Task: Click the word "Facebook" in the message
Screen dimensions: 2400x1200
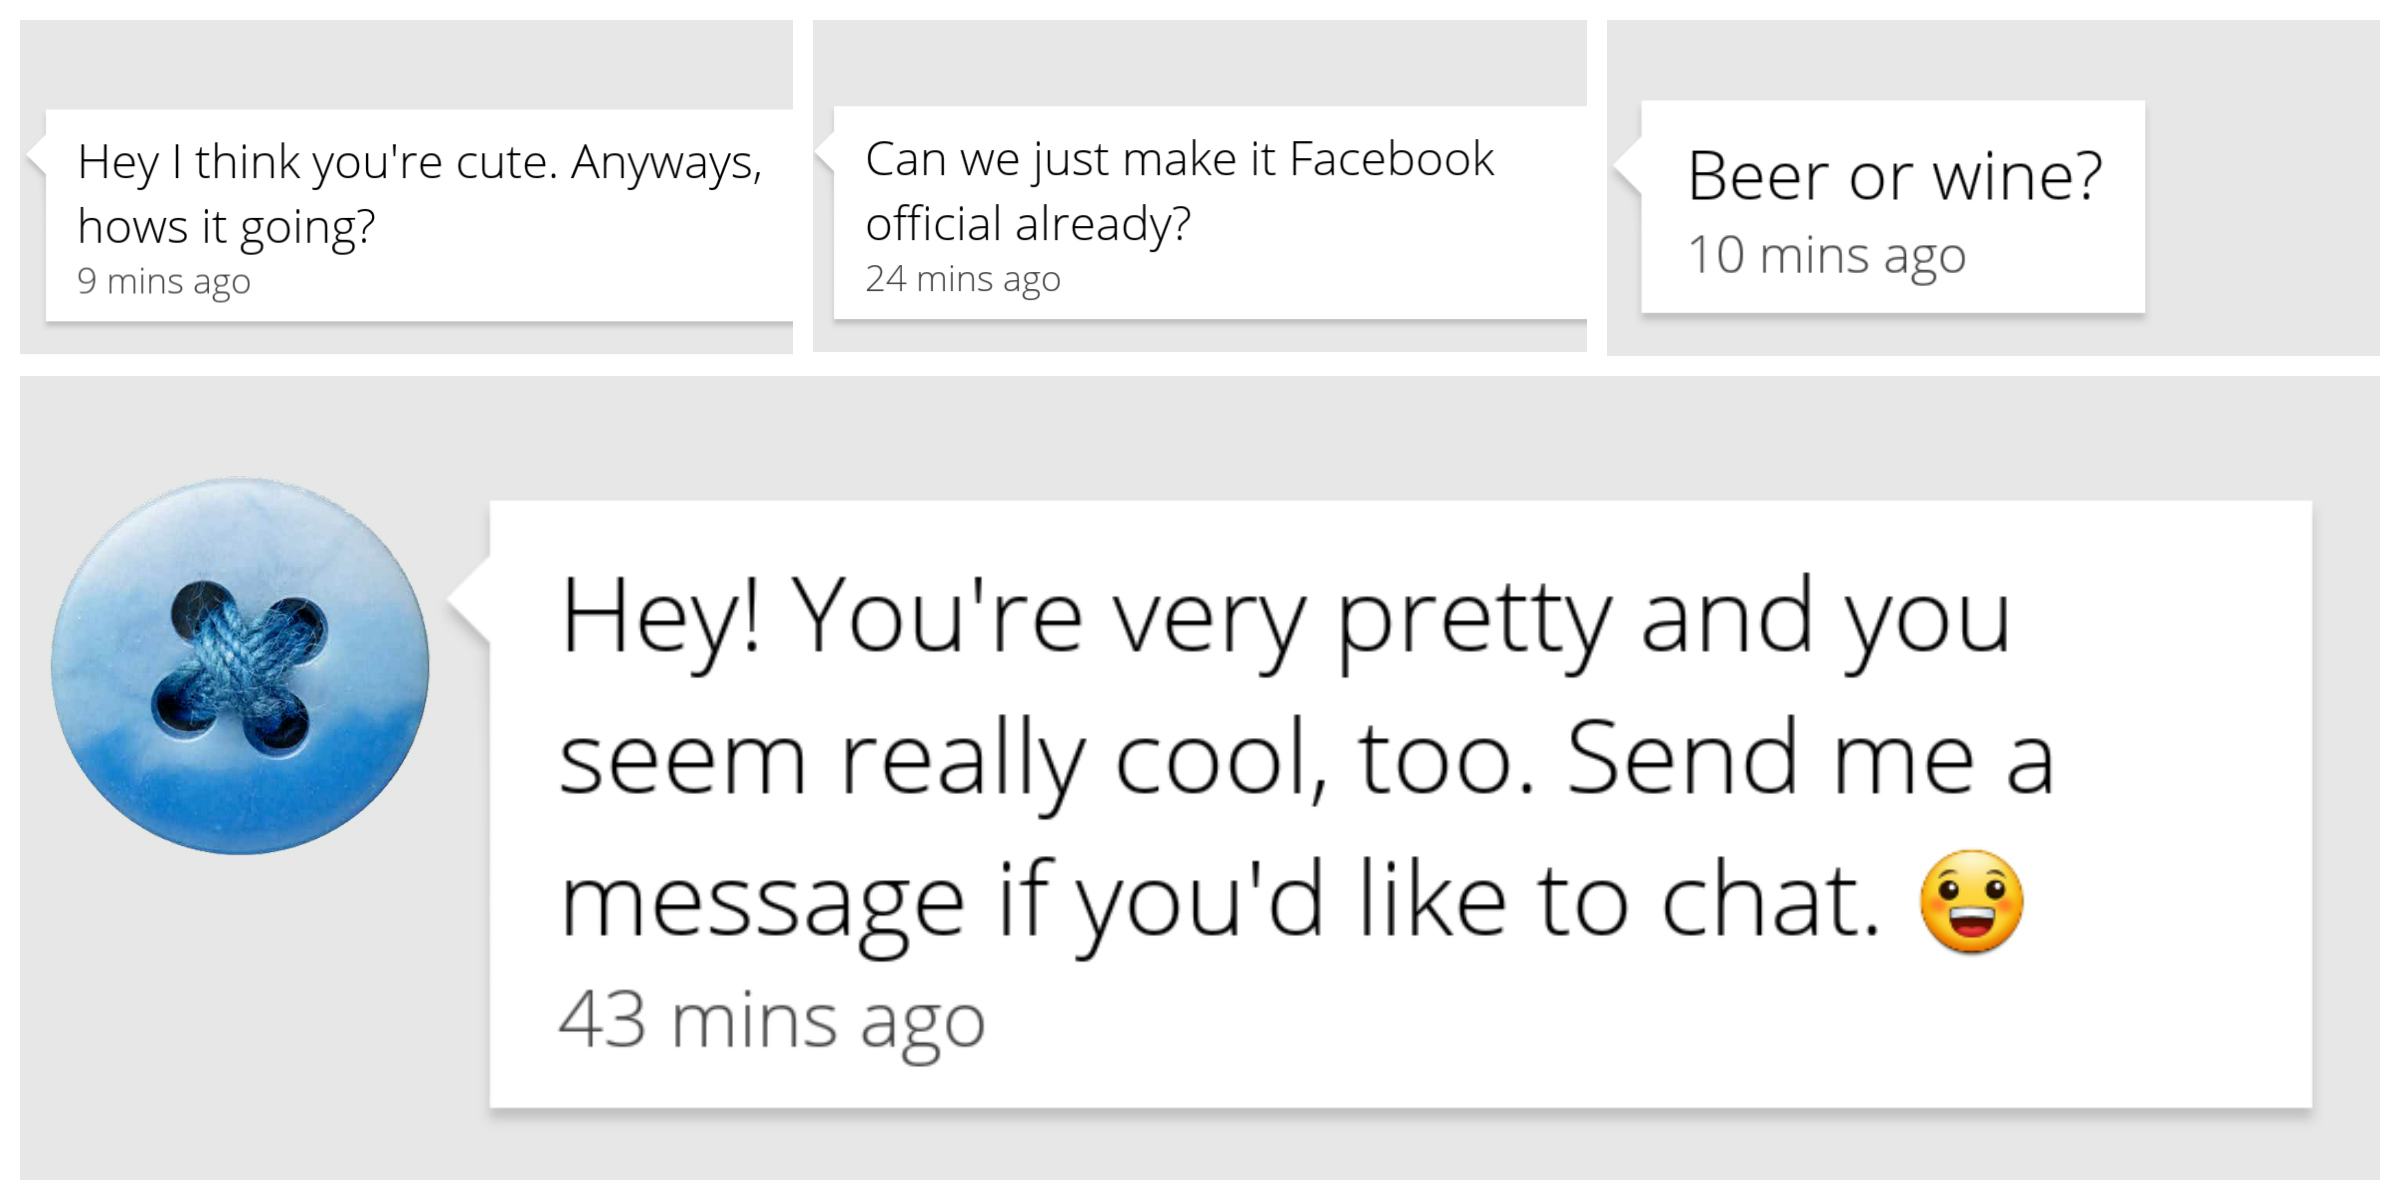Action: pos(1391,159)
